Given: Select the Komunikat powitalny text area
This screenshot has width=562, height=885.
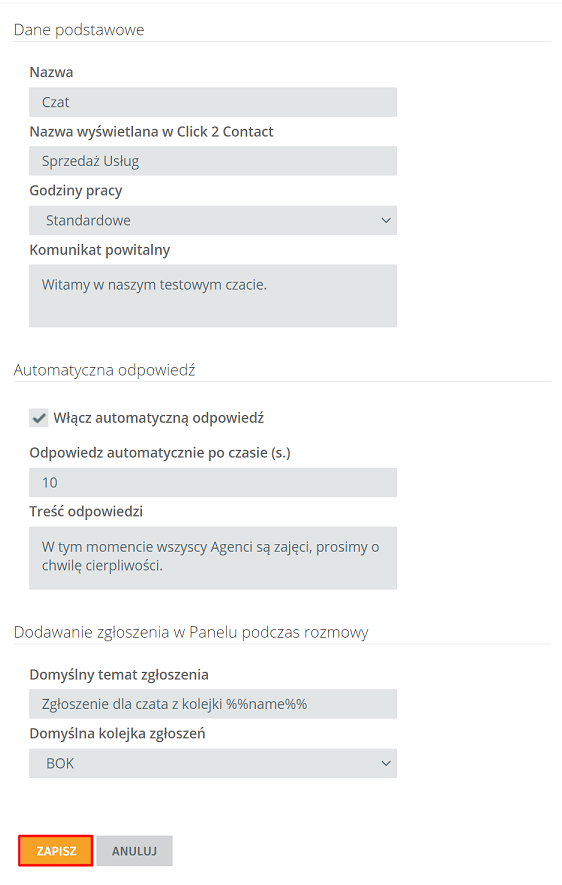Looking at the screenshot, I should (x=213, y=296).
